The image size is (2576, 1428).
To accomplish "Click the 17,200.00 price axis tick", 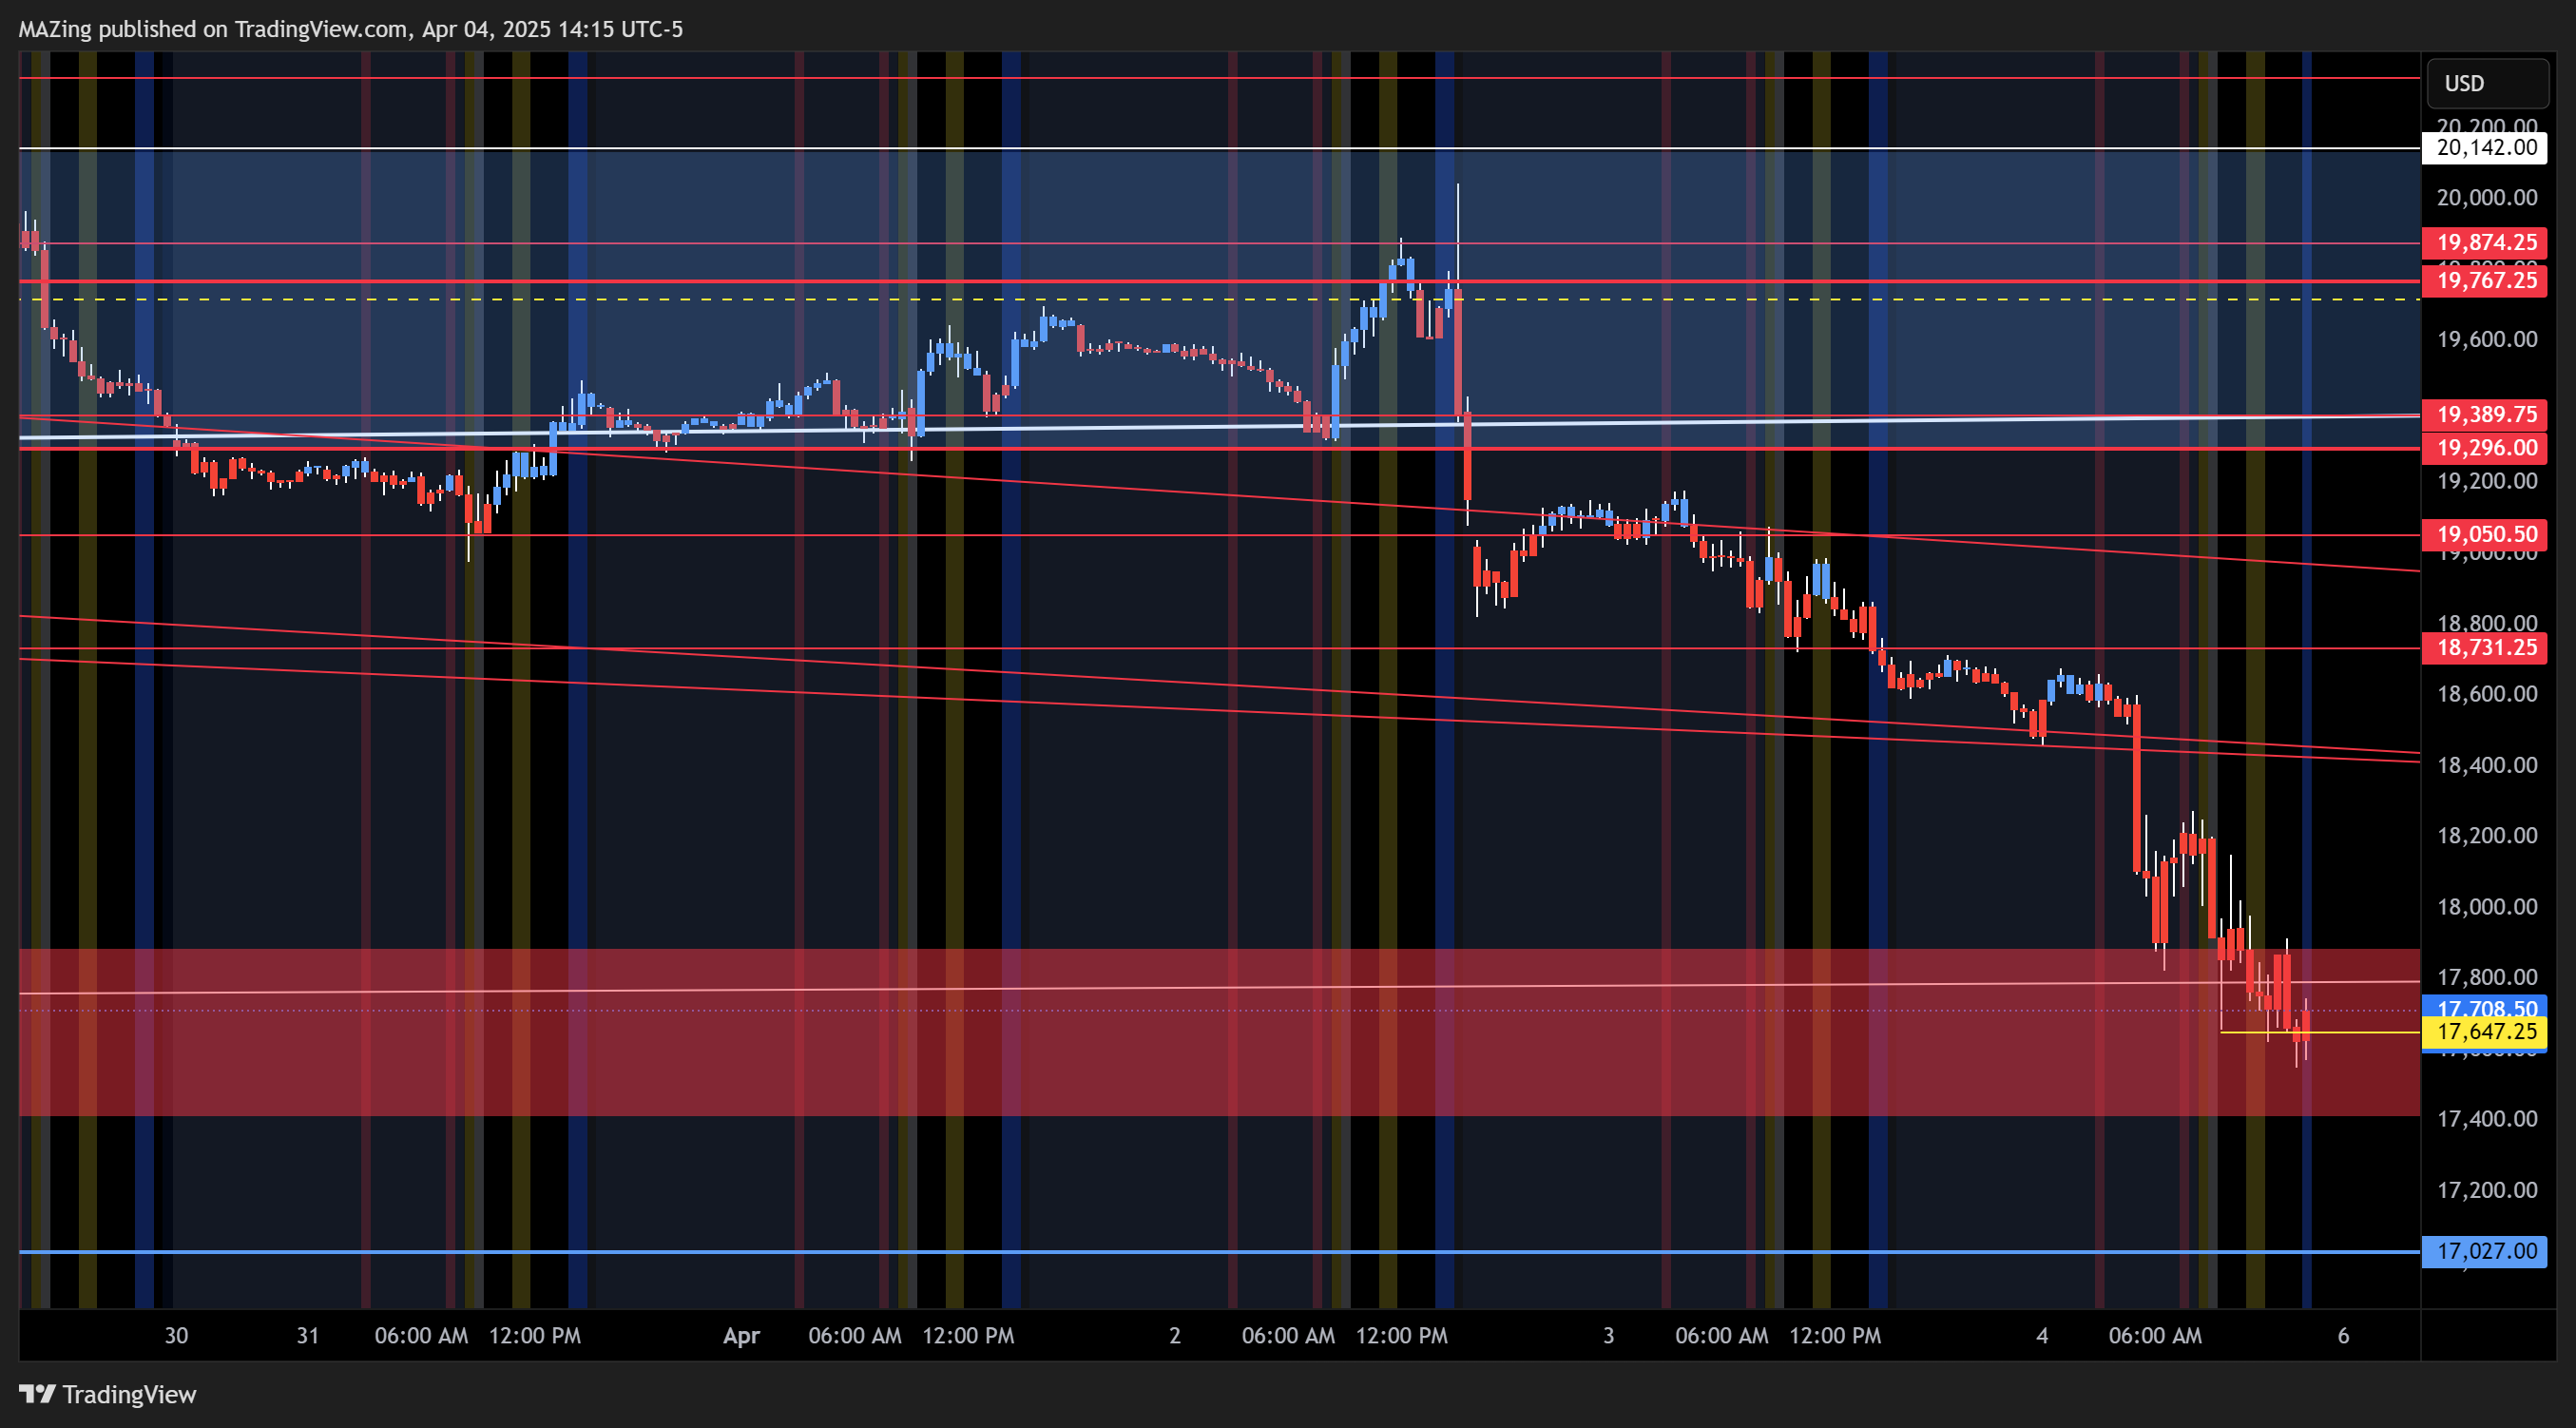I will [2487, 1190].
